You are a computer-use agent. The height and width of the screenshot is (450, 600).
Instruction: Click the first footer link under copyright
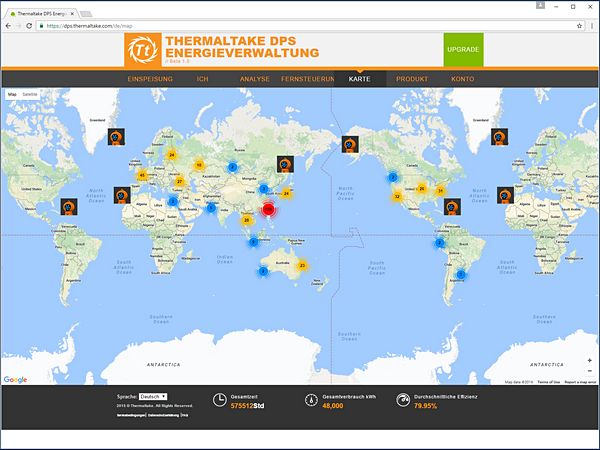click(132, 415)
